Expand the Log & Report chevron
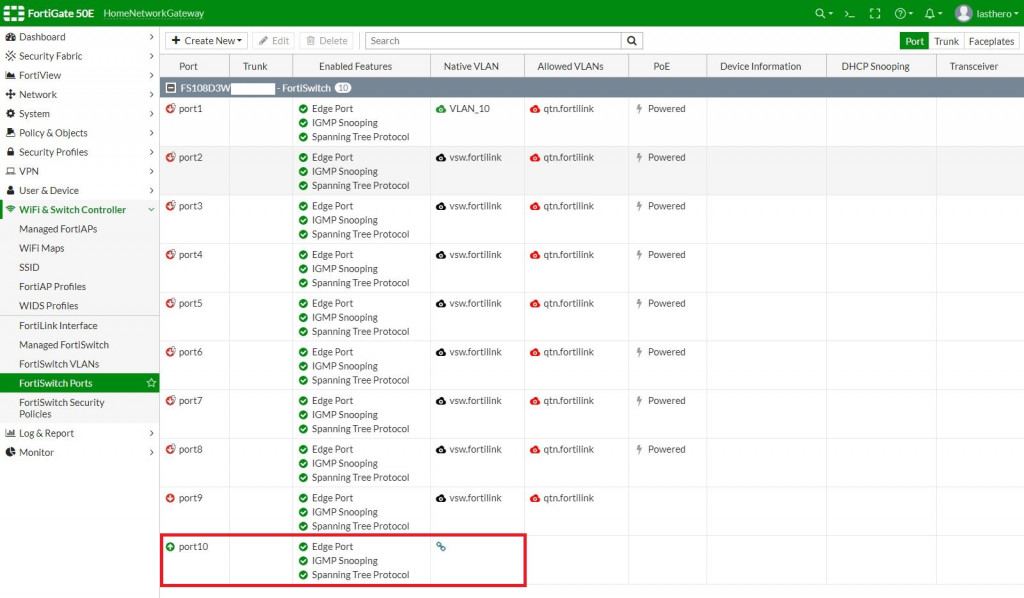Image resolution: width=1024 pixels, height=598 pixels. [x=152, y=433]
